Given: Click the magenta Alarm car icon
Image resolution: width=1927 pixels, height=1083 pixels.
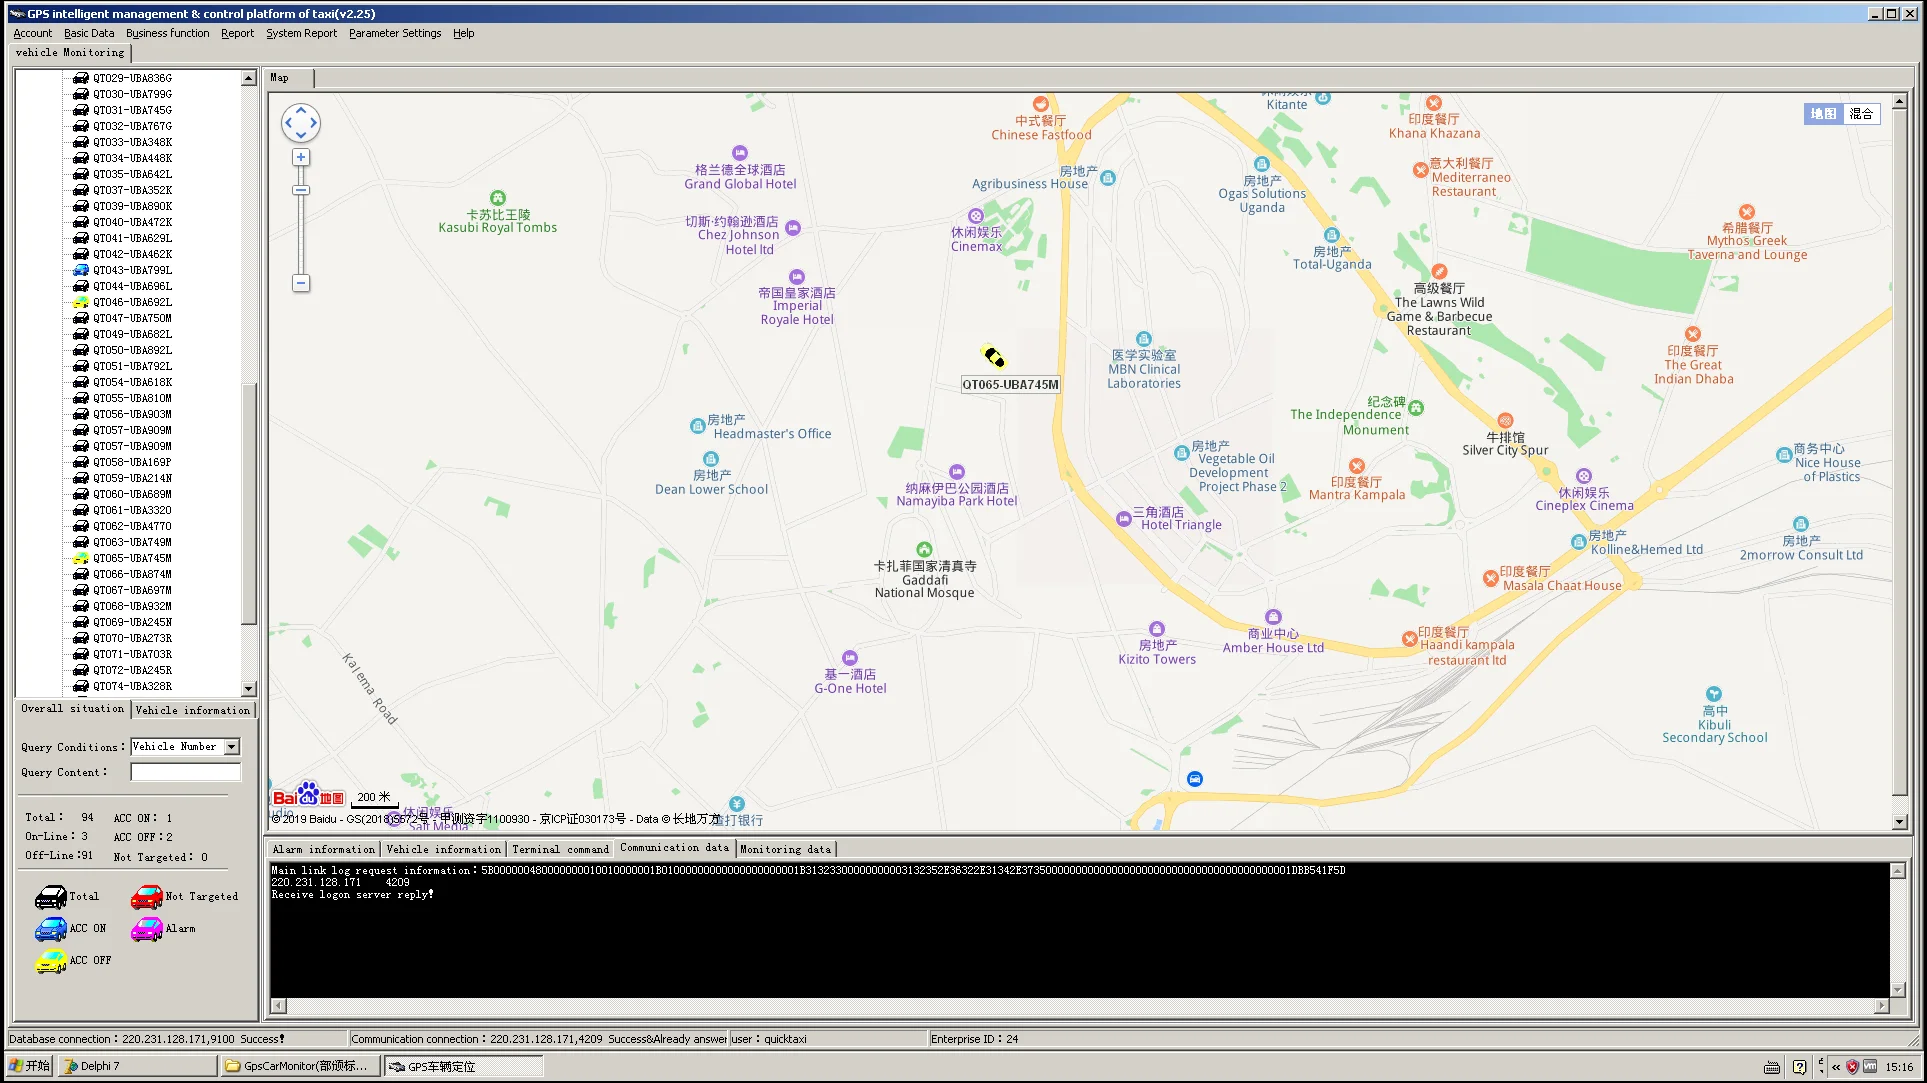Looking at the screenshot, I should [146, 929].
